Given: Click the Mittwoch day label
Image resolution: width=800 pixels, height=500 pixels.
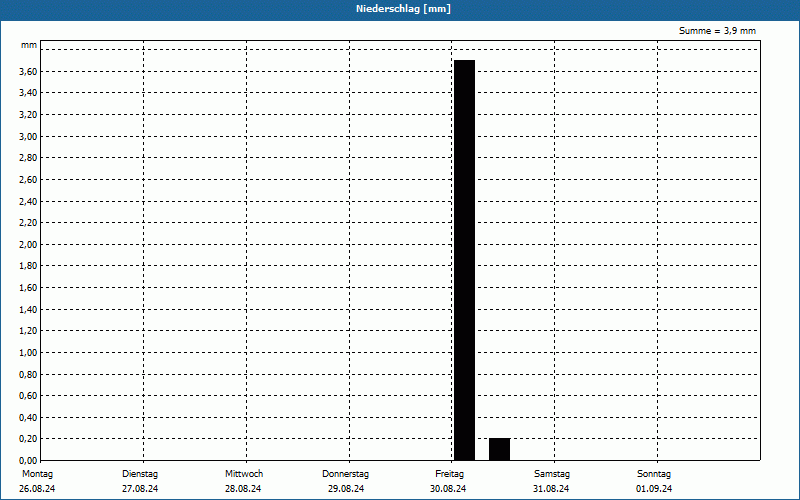Looking at the screenshot, I should (244, 474).
